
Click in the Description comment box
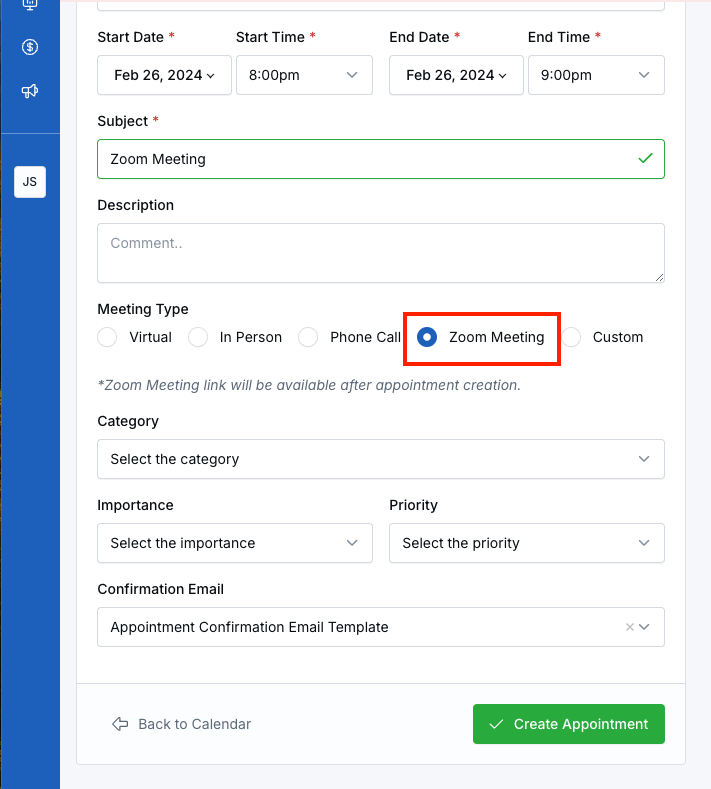pos(381,253)
